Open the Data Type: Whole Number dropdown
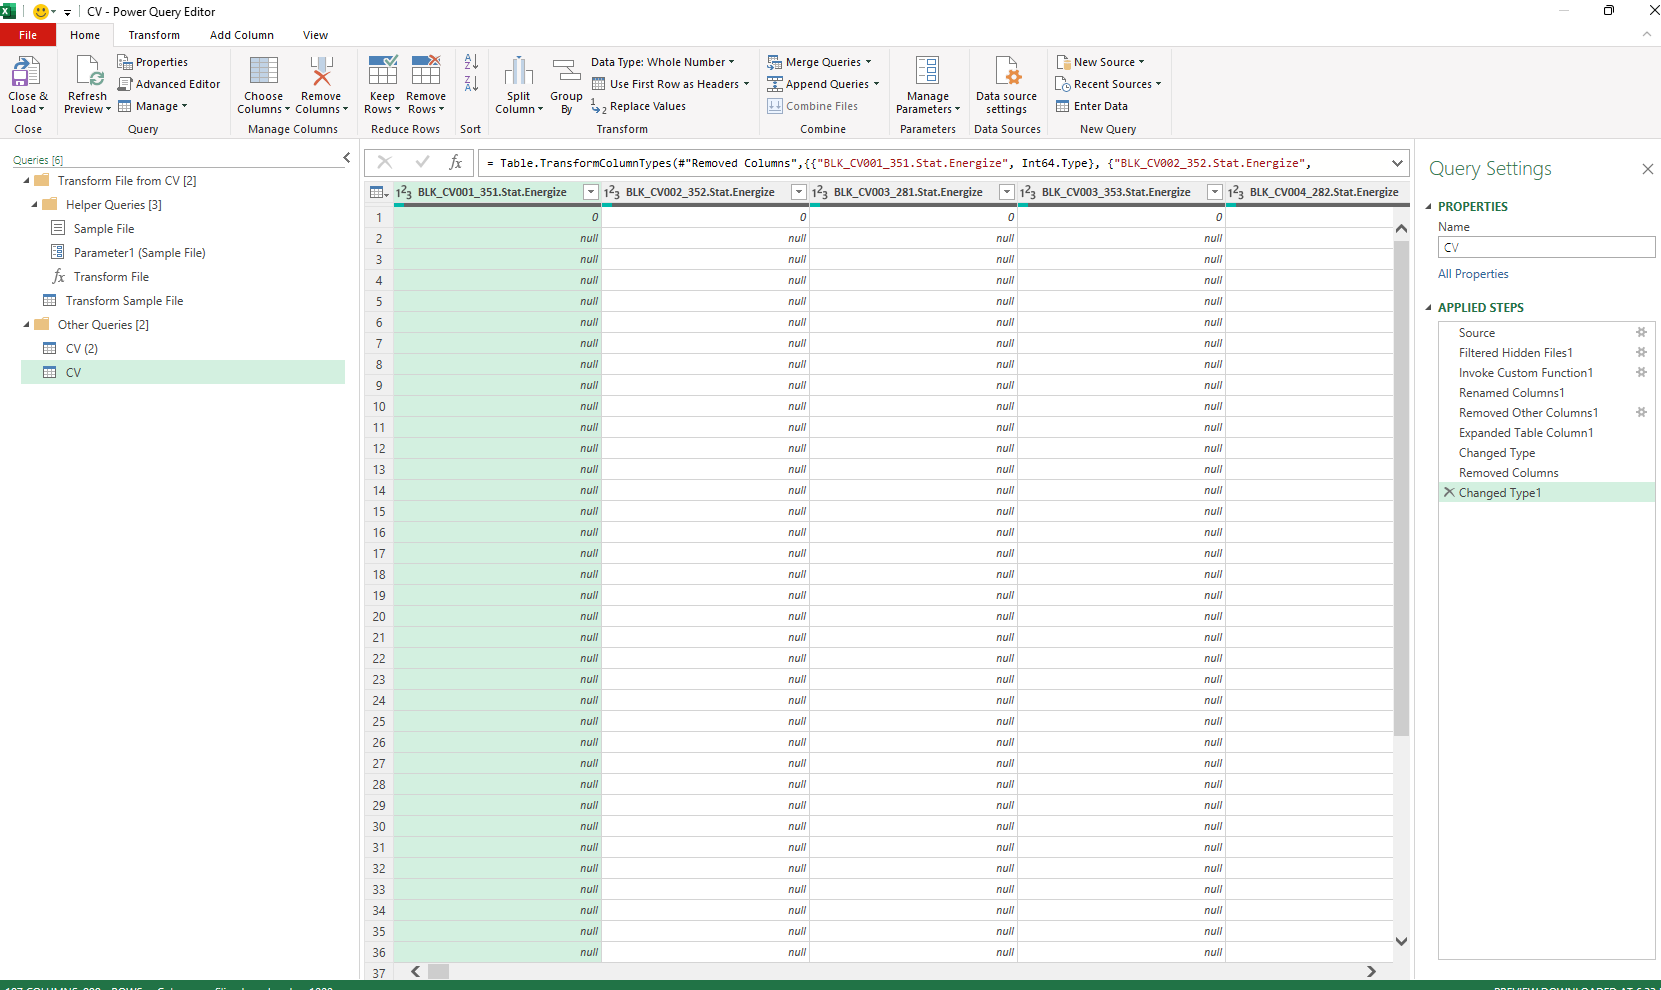 pos(663,62)
